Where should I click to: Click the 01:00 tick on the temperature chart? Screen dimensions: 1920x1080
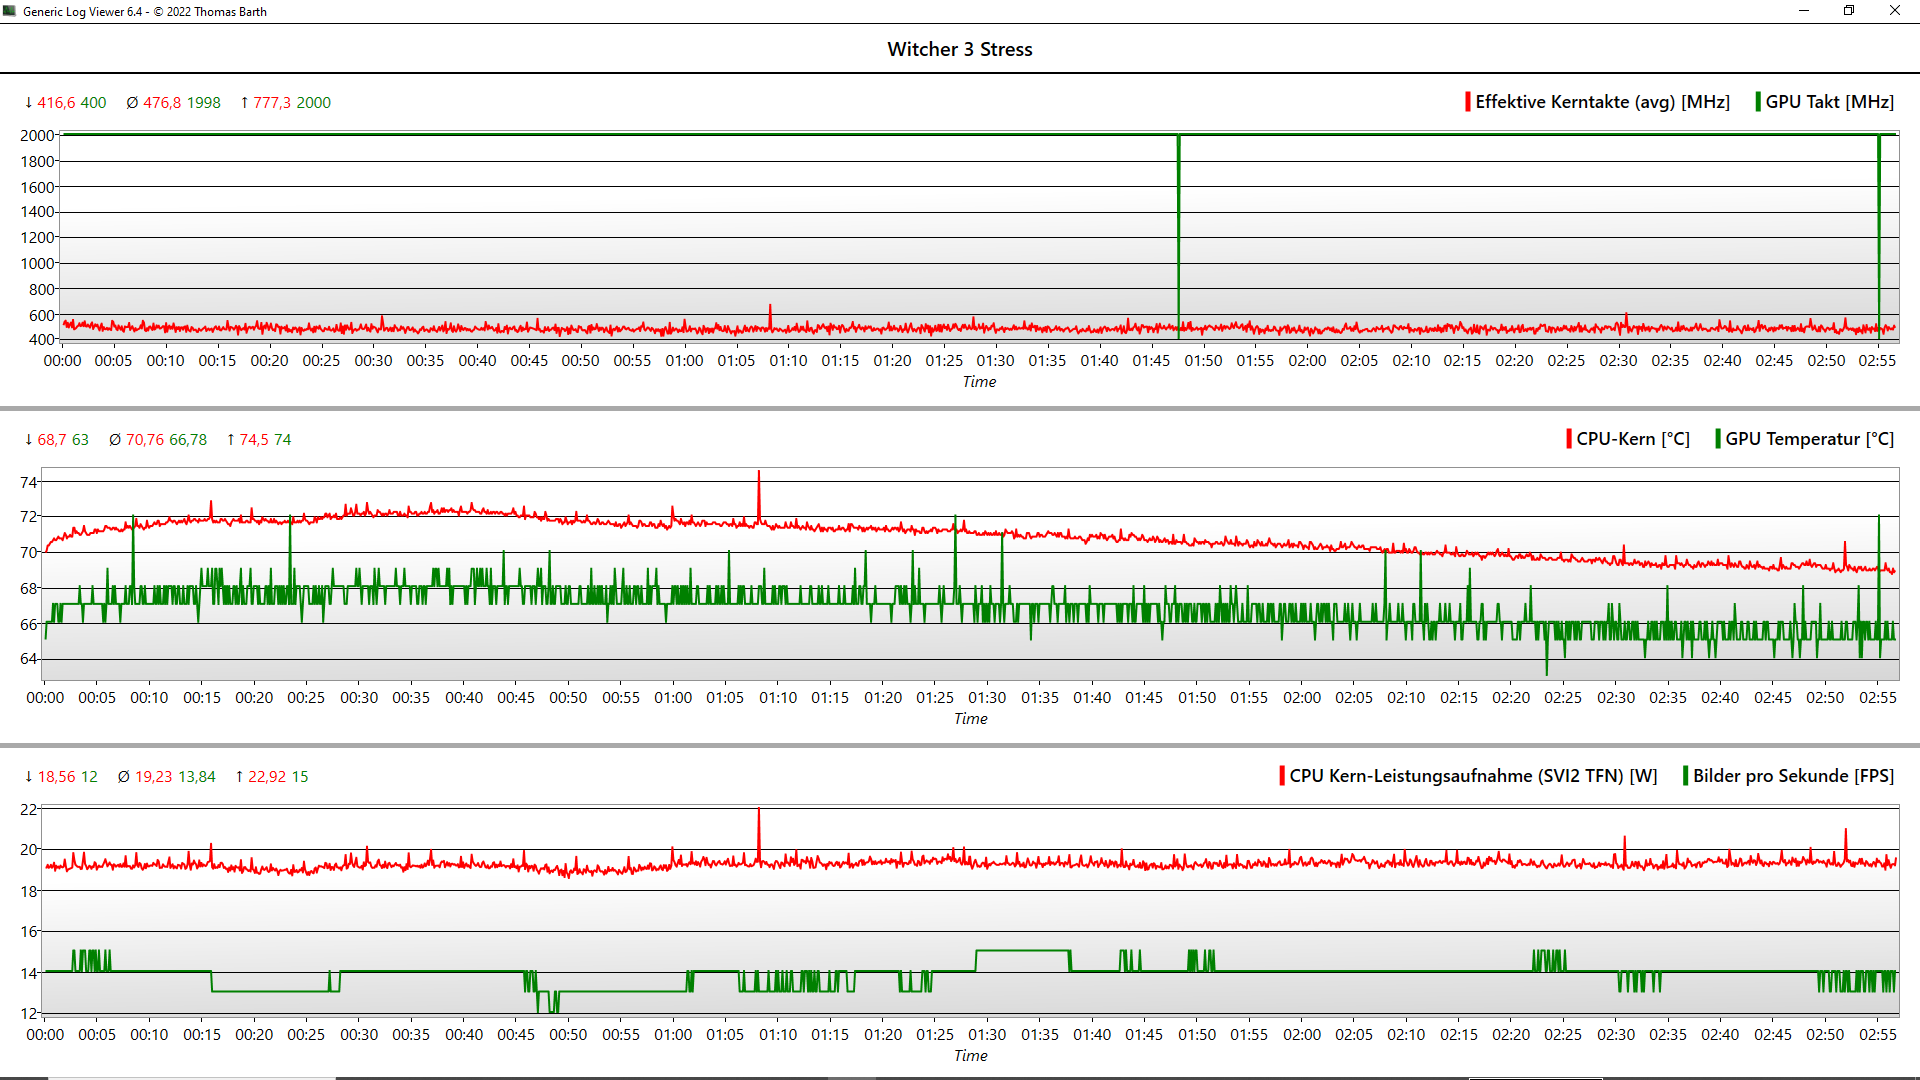coord(672,698)
